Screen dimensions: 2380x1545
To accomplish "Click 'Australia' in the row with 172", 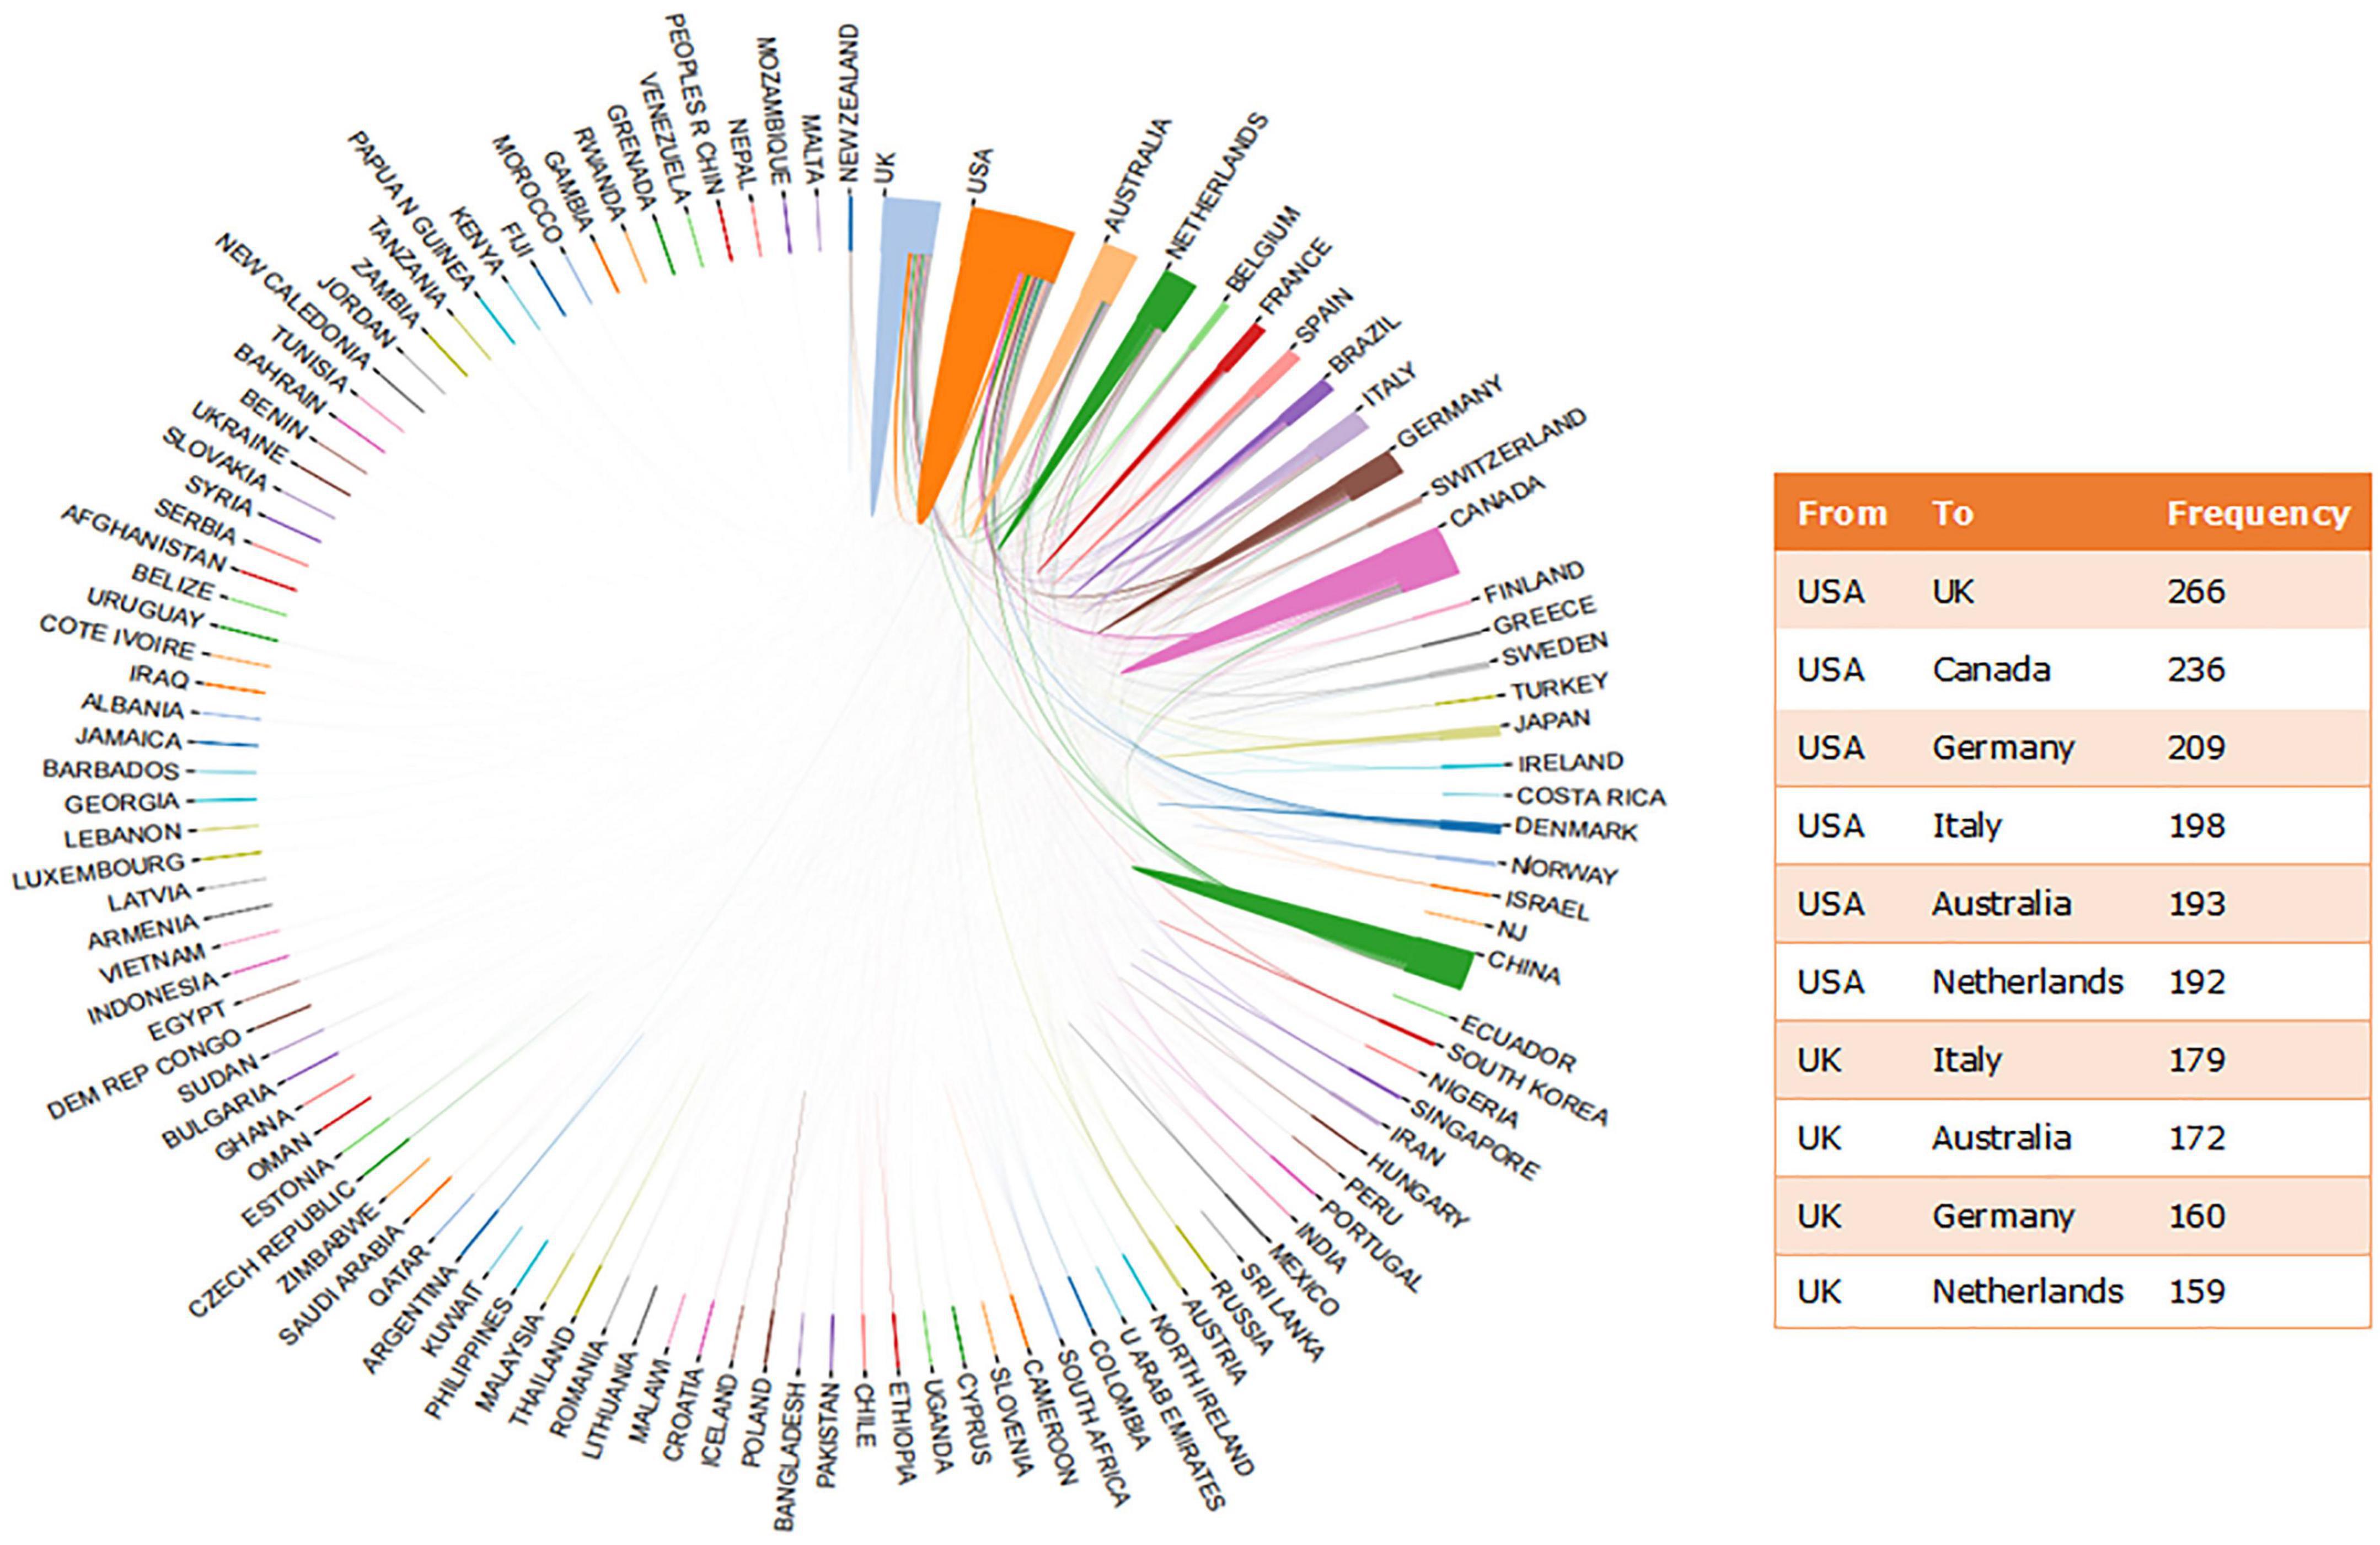I will point(2001,1137).
